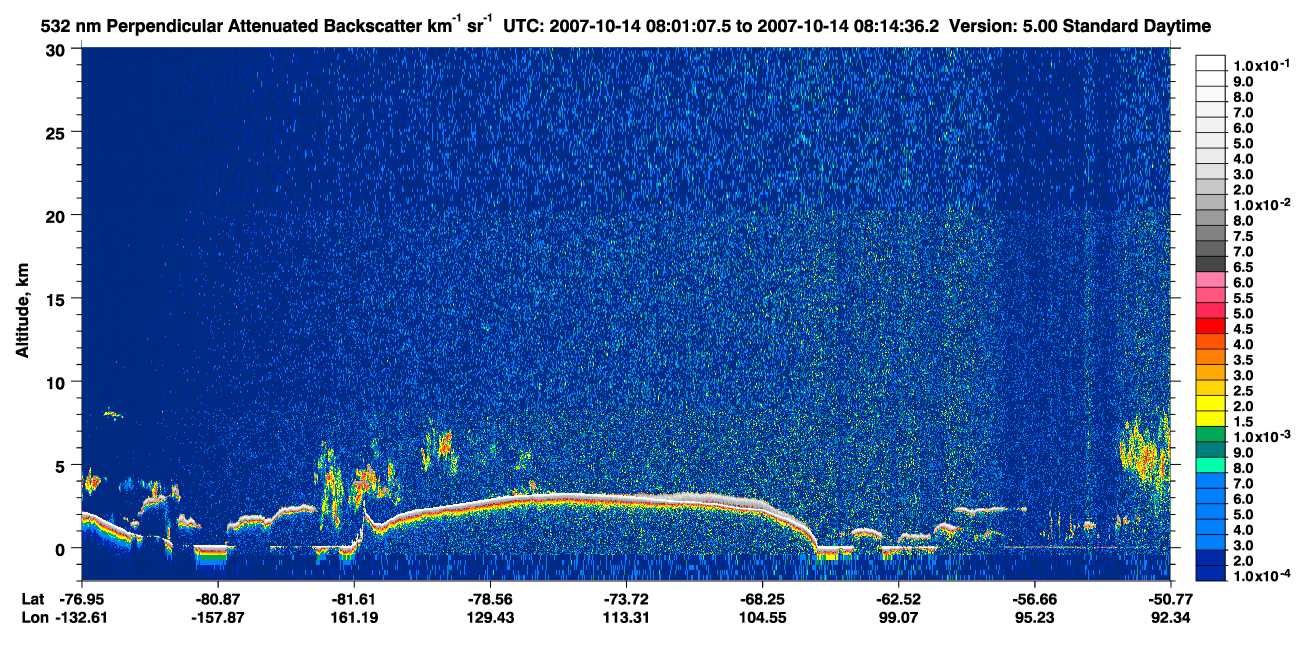Click the Altitude, km axis label
1300x667 pixels.
(x=22, y=311)
